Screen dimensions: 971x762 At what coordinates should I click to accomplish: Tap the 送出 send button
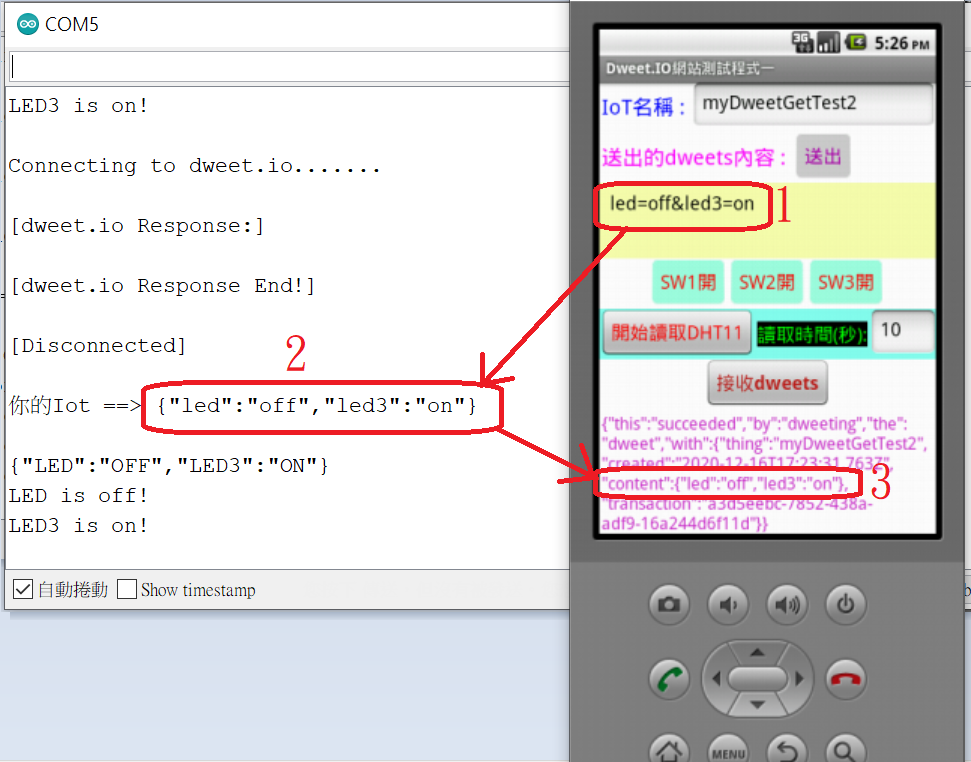coord(823,157)
